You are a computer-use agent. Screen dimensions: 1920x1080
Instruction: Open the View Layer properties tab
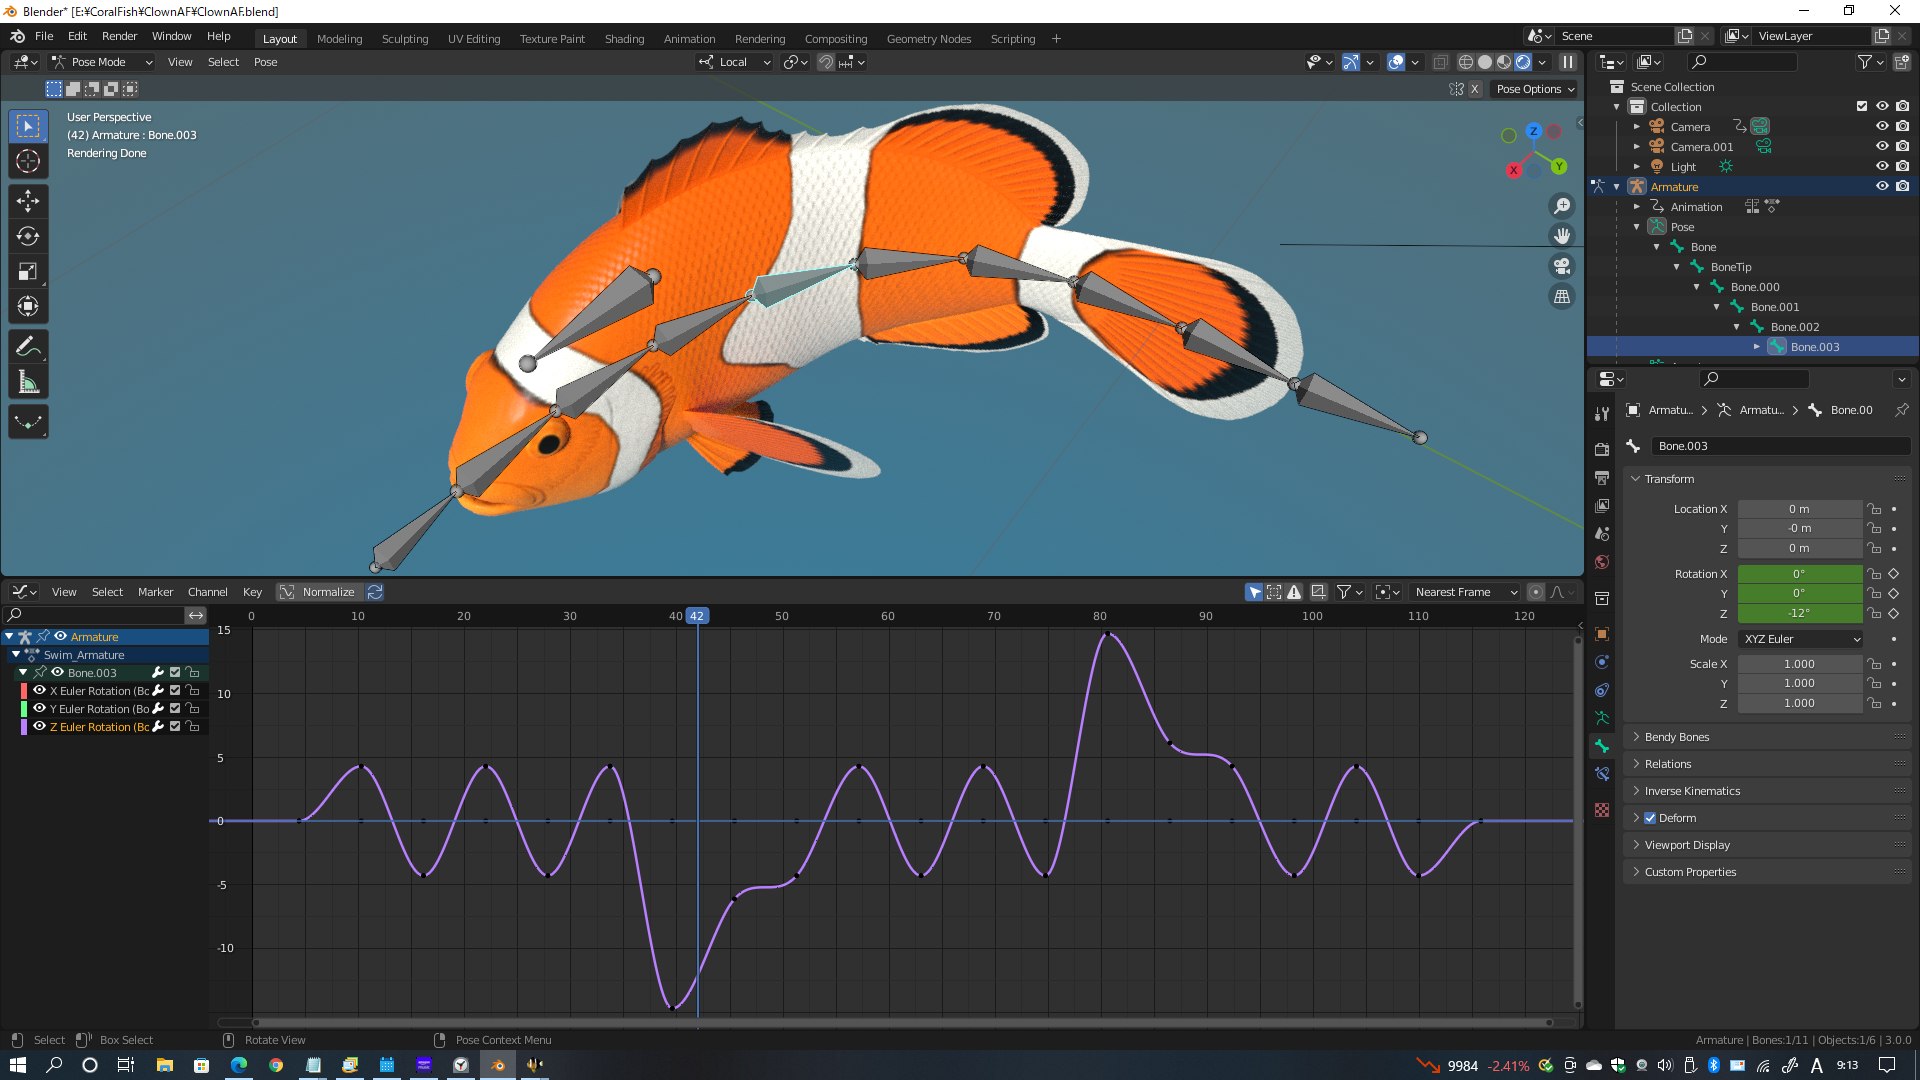tap(1601, 506)
